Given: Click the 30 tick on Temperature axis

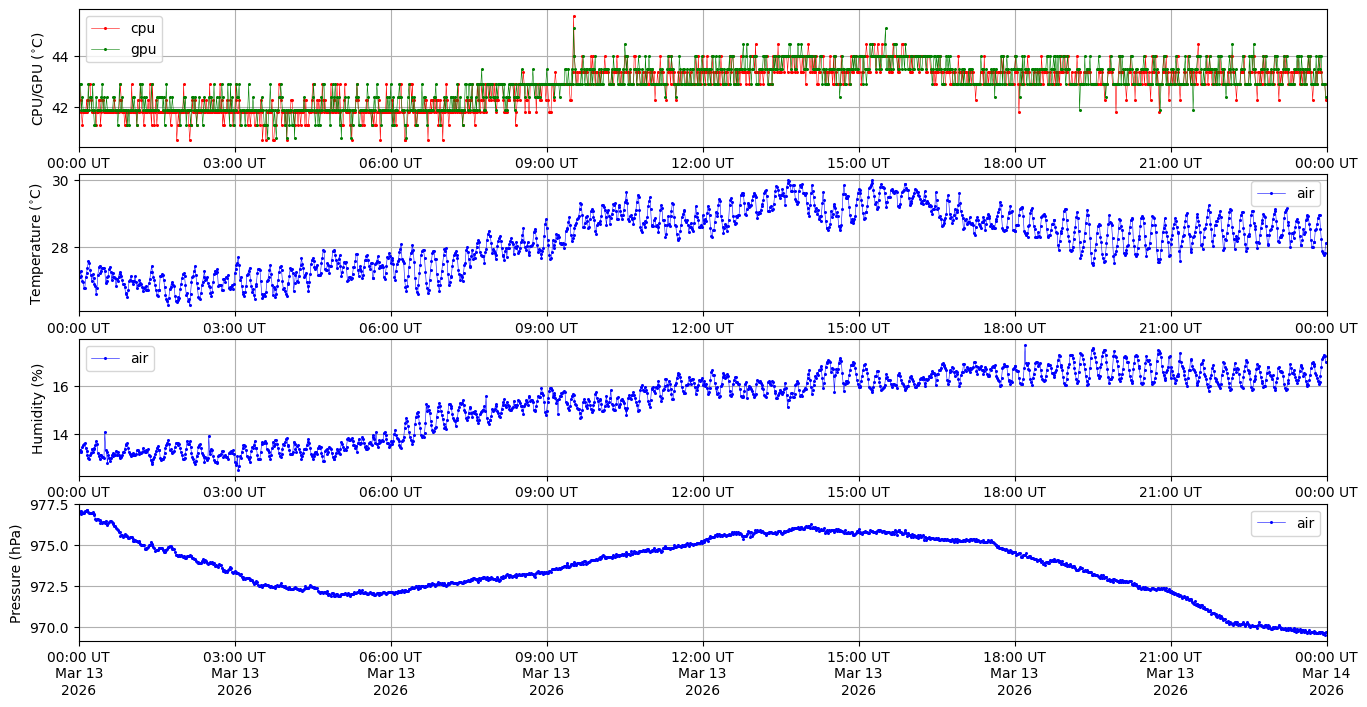Looking at the screenshot, I should [59, 181].
